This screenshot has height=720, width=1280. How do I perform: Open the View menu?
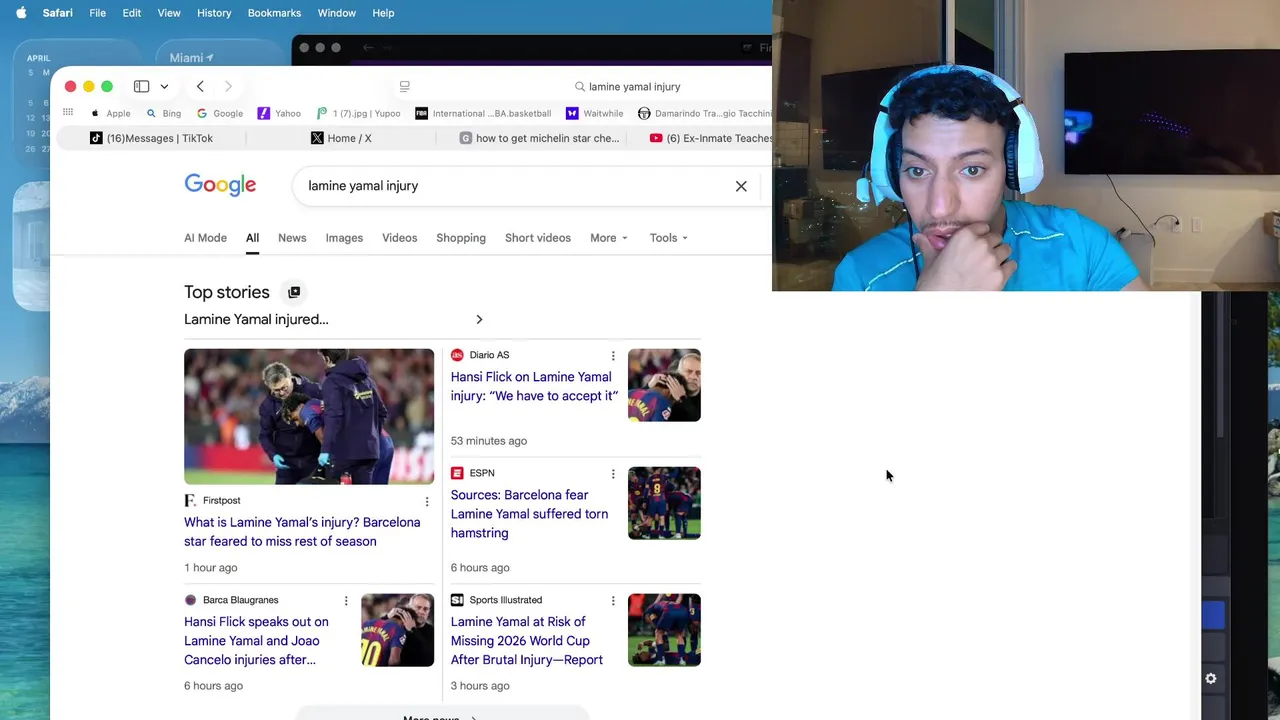pos(169,13)
